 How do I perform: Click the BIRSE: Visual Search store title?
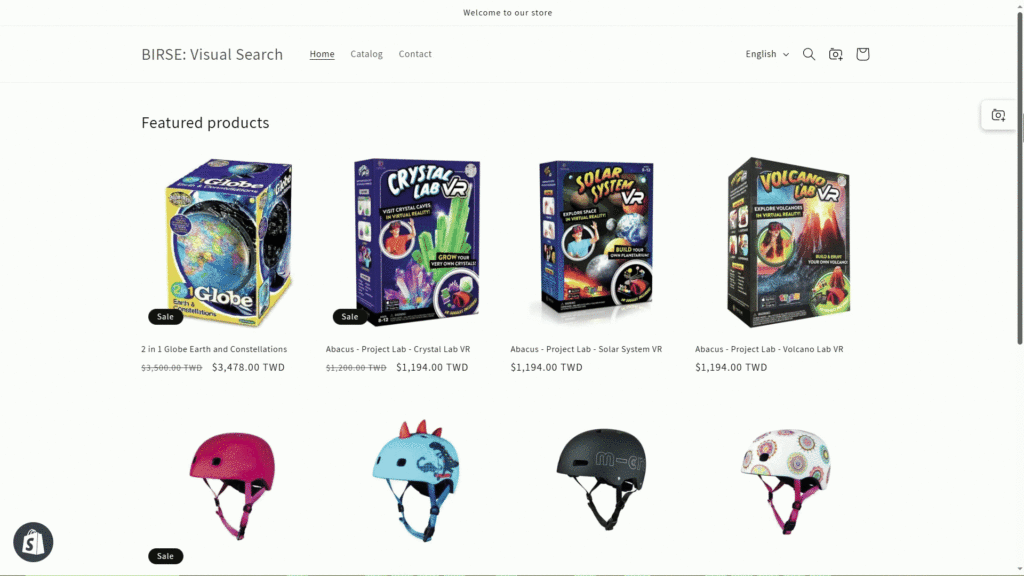pyautogui.click(x=212, y=54)
